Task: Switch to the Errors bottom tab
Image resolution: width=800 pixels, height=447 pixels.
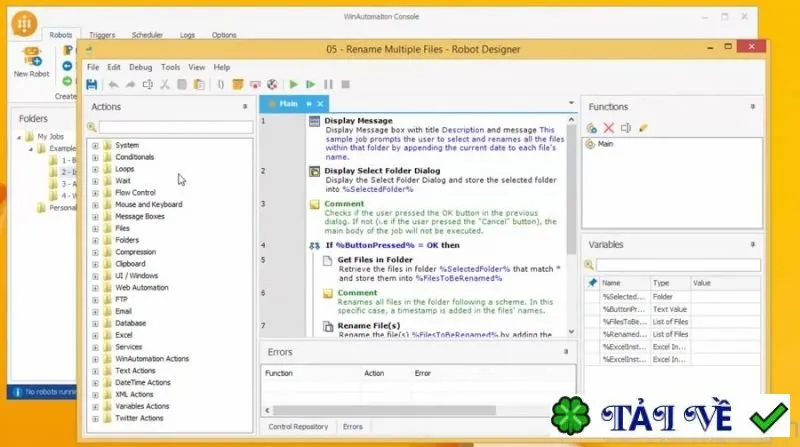Action: (x=353, y=427)
